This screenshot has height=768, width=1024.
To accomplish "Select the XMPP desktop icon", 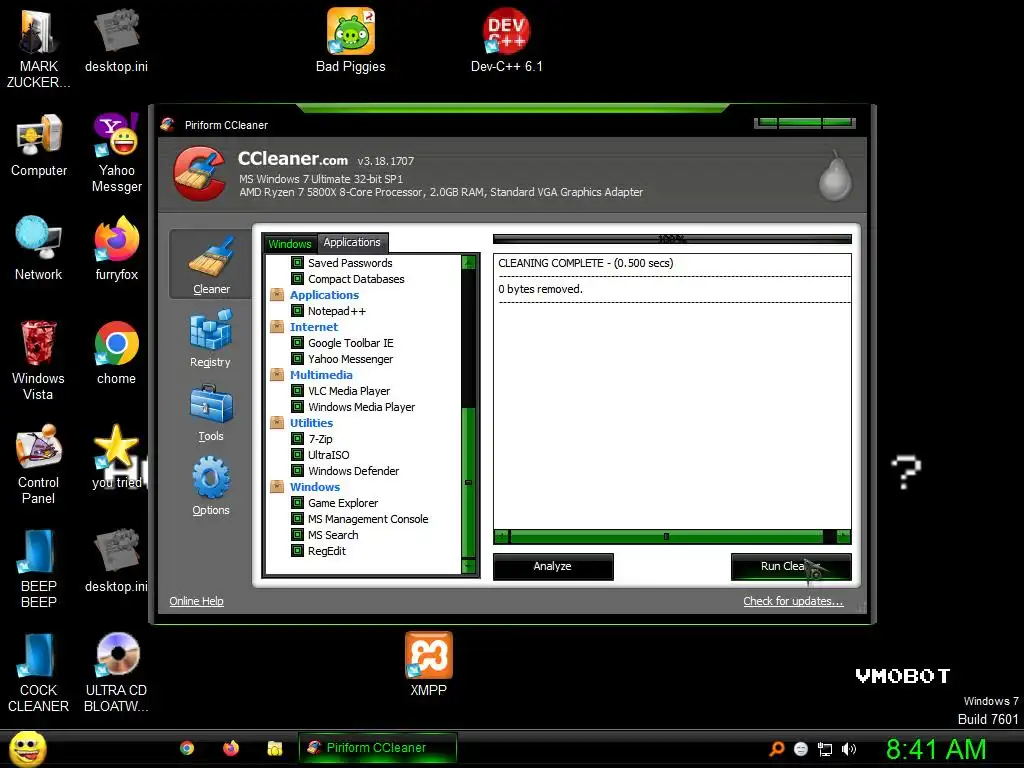I will 428,664.
